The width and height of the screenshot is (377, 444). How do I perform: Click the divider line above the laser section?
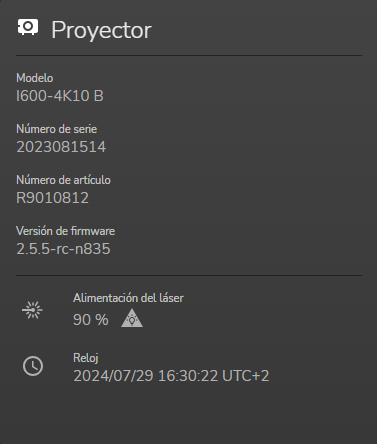click(189, 276)
